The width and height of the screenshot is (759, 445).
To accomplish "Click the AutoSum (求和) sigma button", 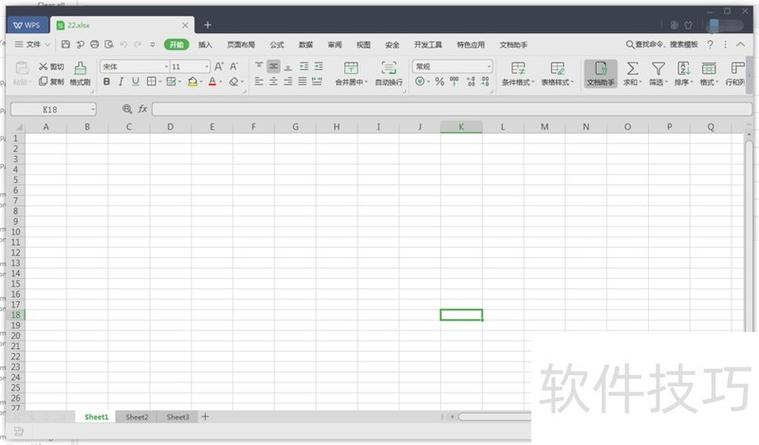I will [632, 74].
